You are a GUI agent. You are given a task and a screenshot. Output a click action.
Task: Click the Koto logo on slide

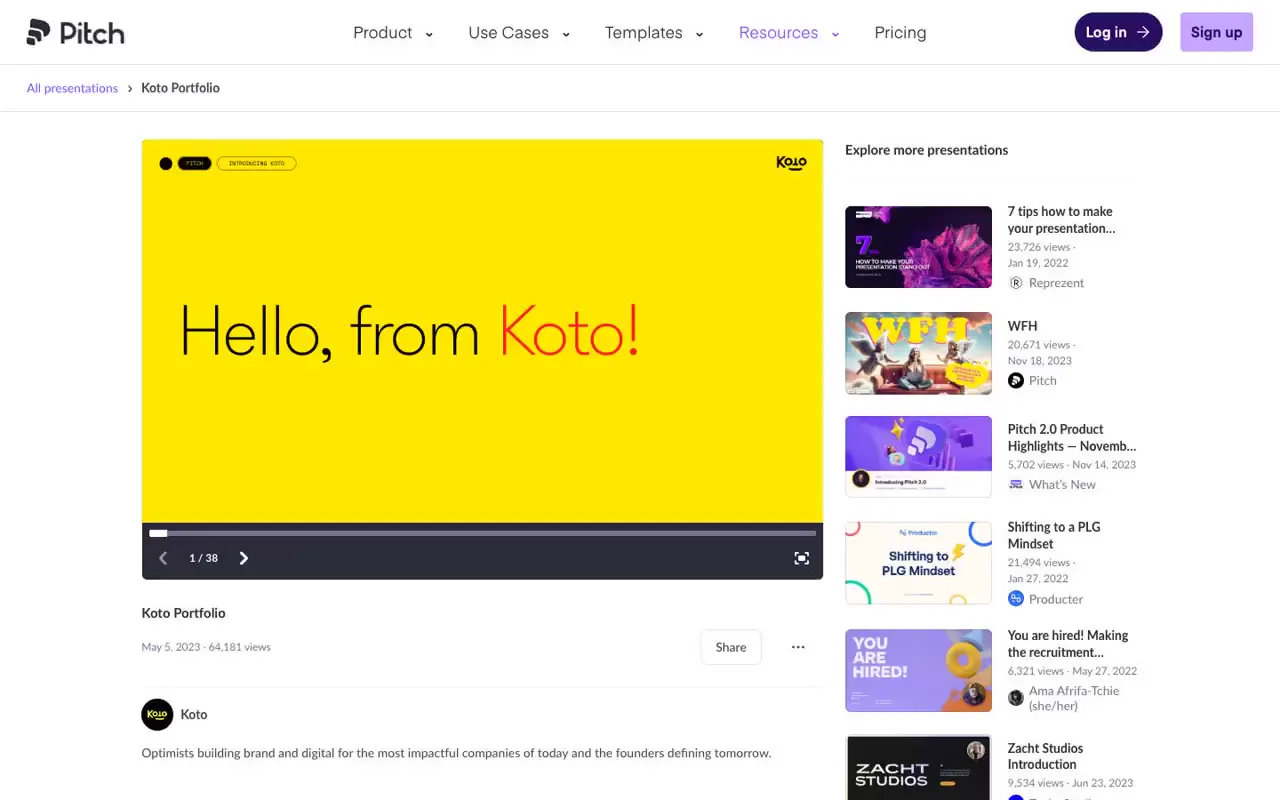point(791,163)
